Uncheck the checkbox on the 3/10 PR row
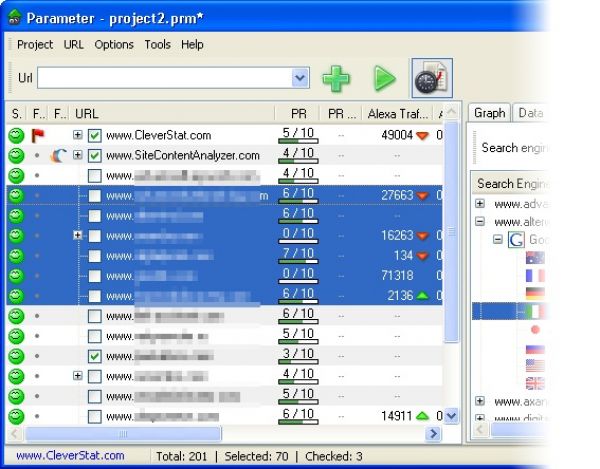The width and height of the screenshot is (600, 469). tap(95, 356)
